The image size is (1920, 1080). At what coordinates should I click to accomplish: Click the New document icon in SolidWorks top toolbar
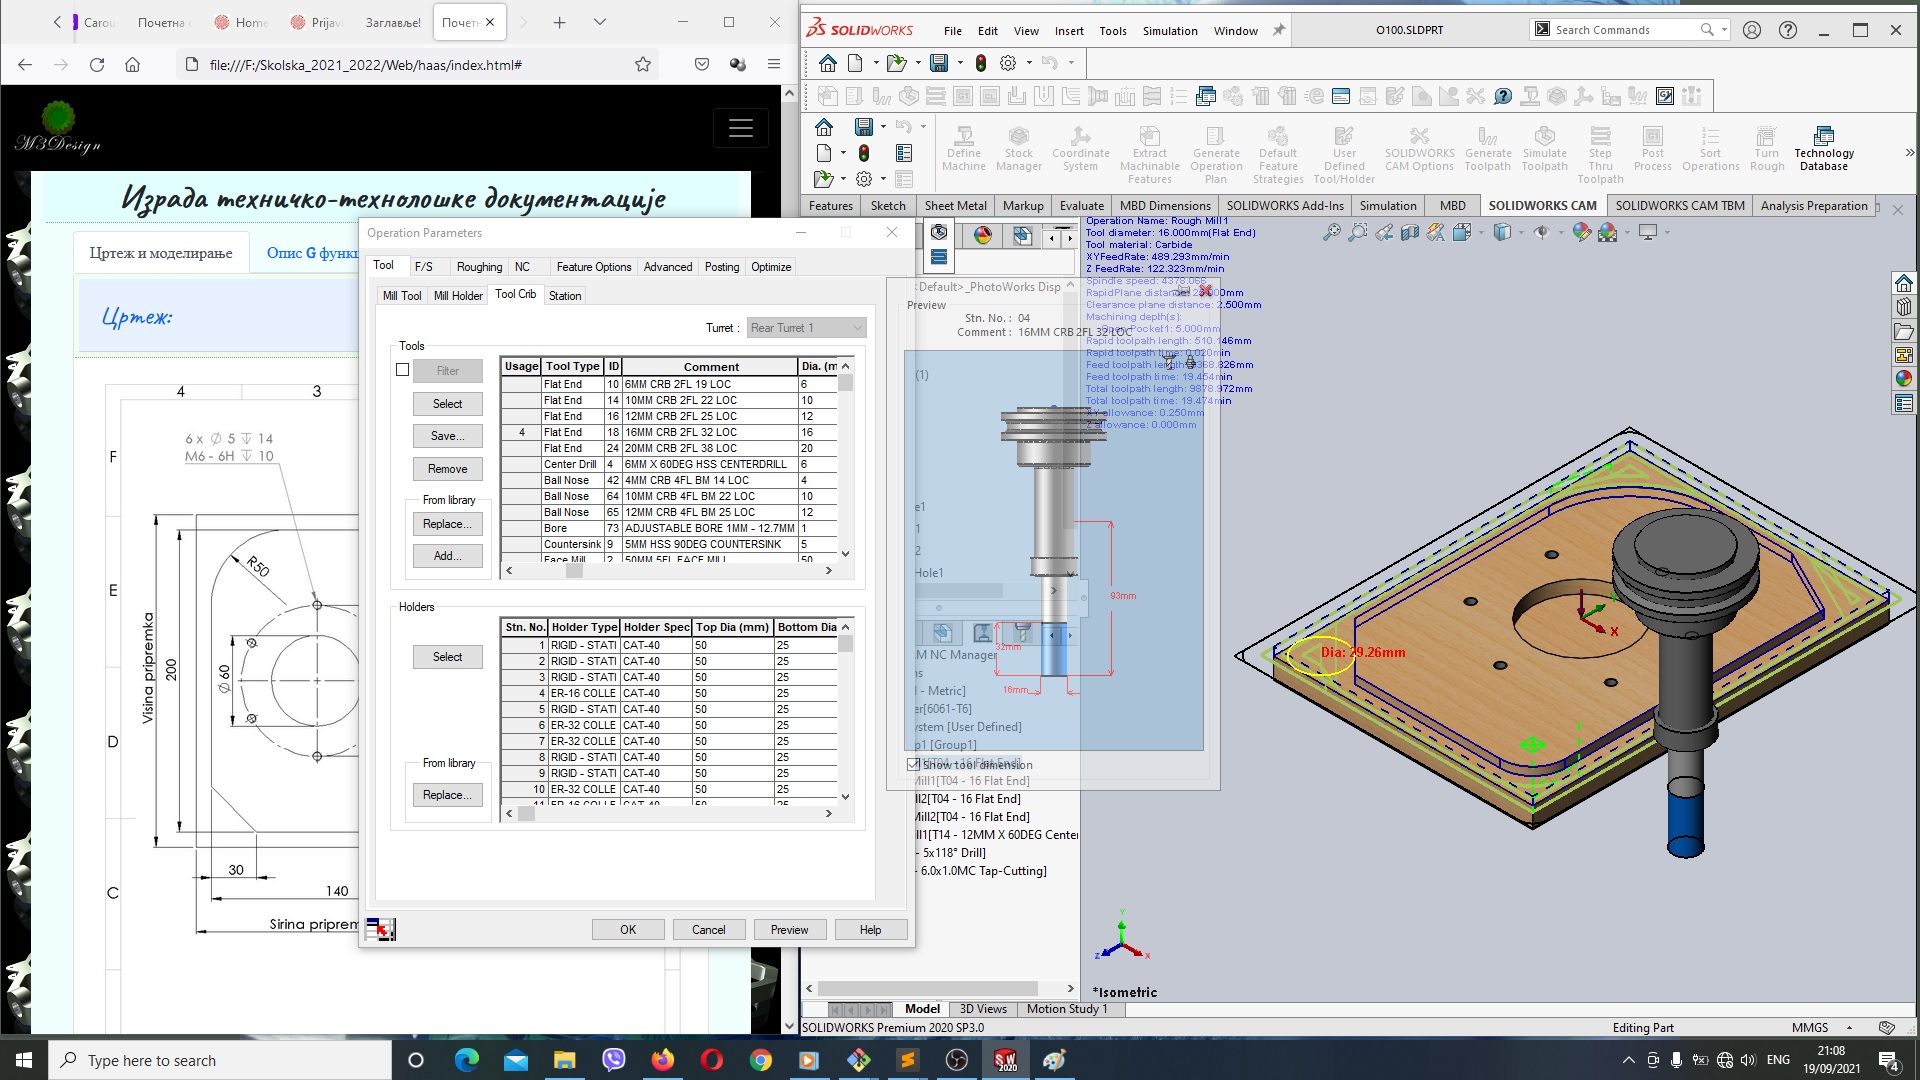click(x=855, y=63)
